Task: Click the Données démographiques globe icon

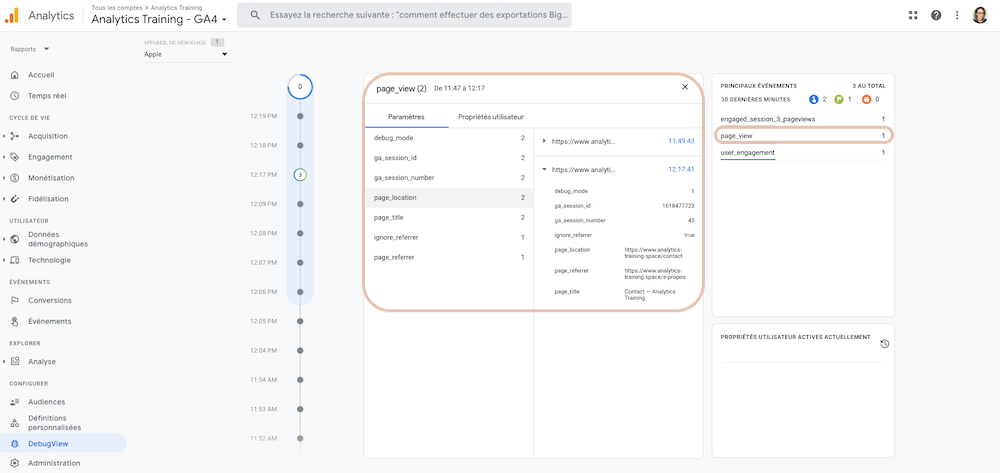Action: (x=15, y=239)
